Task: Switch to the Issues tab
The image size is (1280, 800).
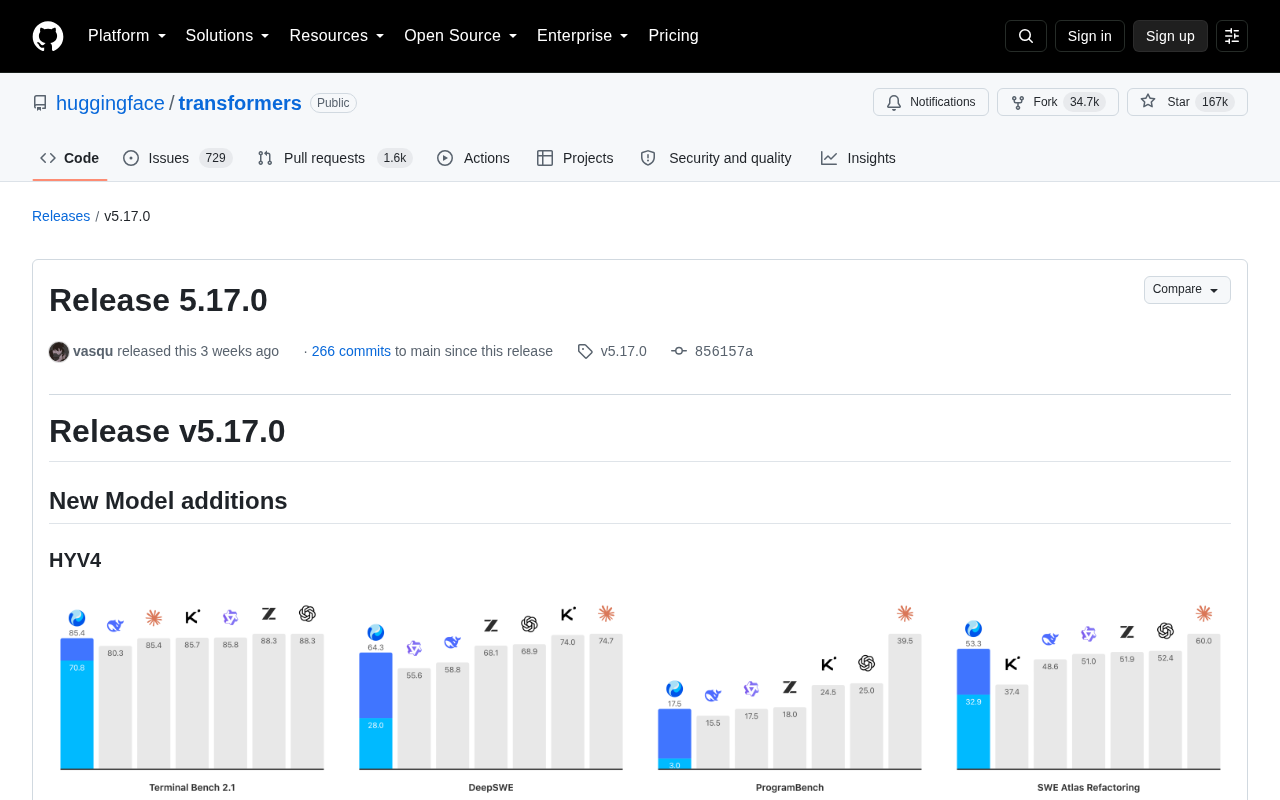Action: (x=178, y=158)
